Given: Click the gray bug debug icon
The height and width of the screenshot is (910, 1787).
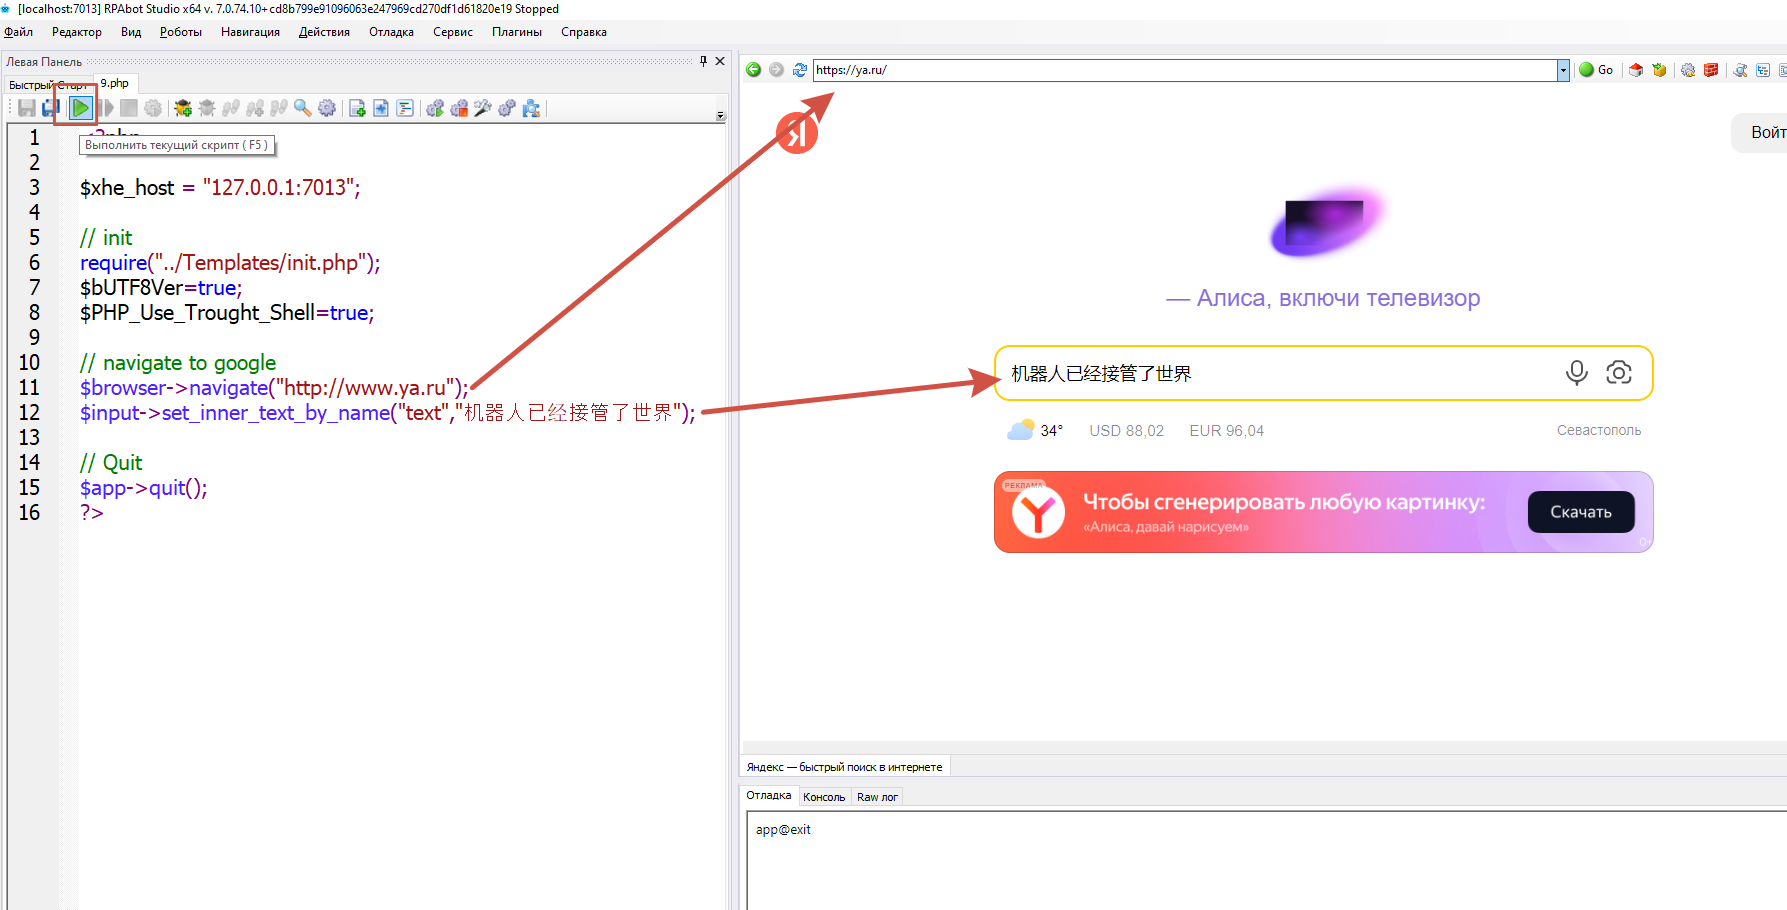Looking at the screenshot, I should pyautogui.click(x=207, y=108).
